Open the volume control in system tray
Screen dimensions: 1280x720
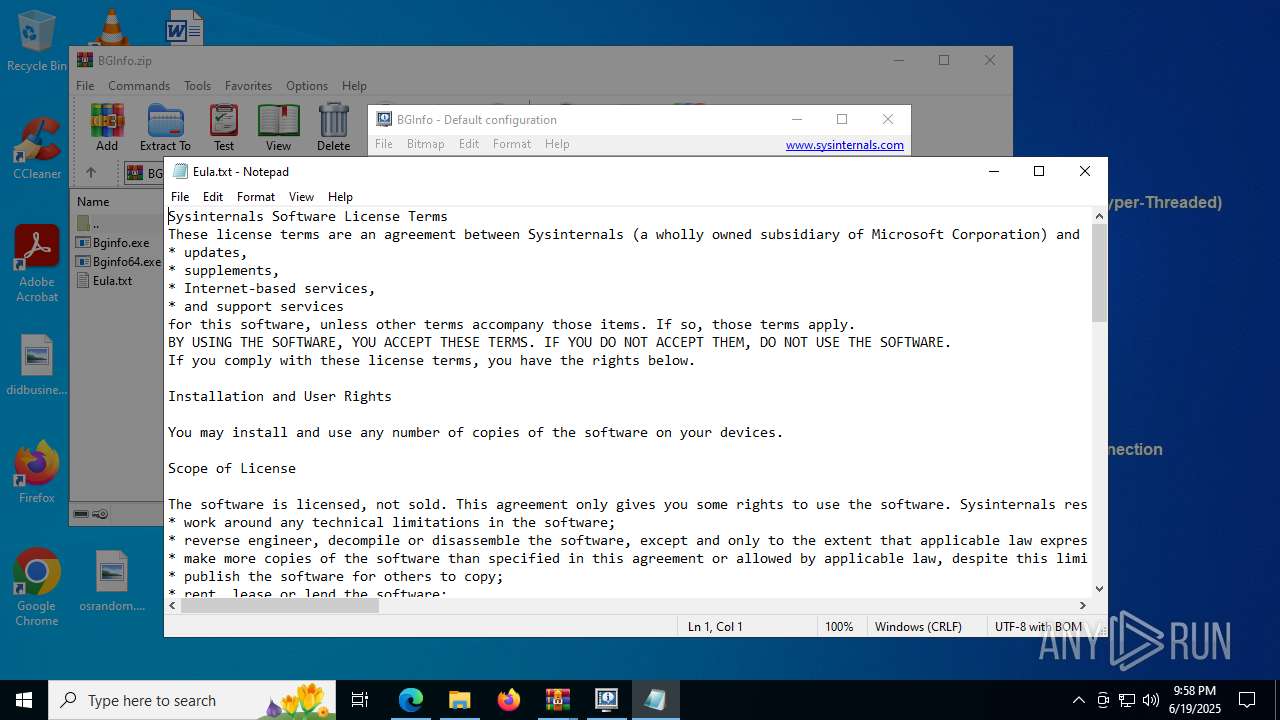1151,700
